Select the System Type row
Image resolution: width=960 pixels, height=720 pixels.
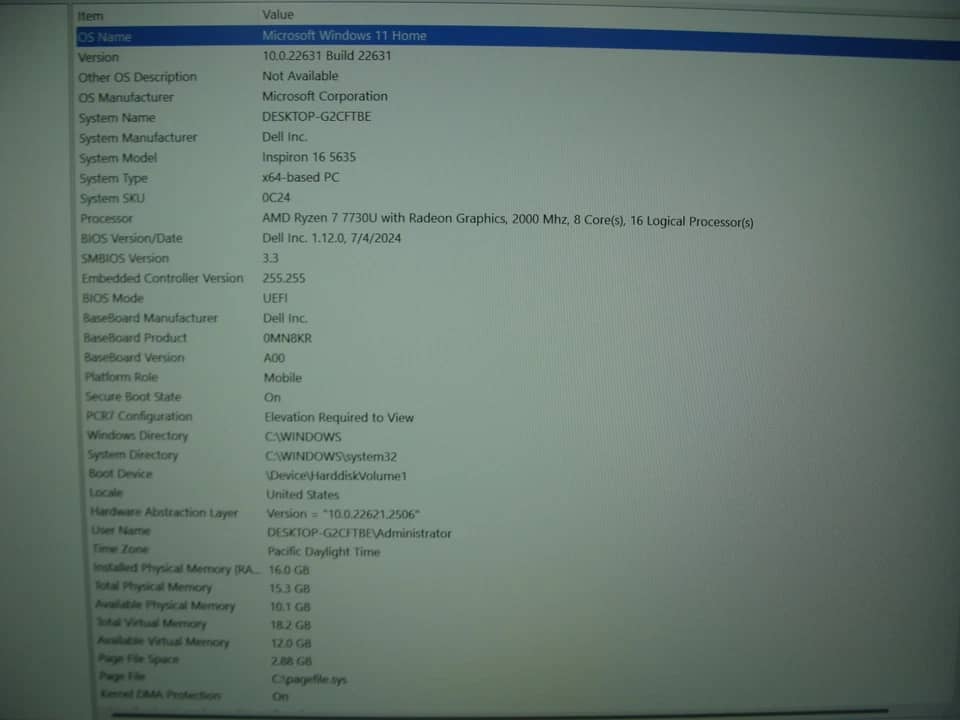(113, 178)
